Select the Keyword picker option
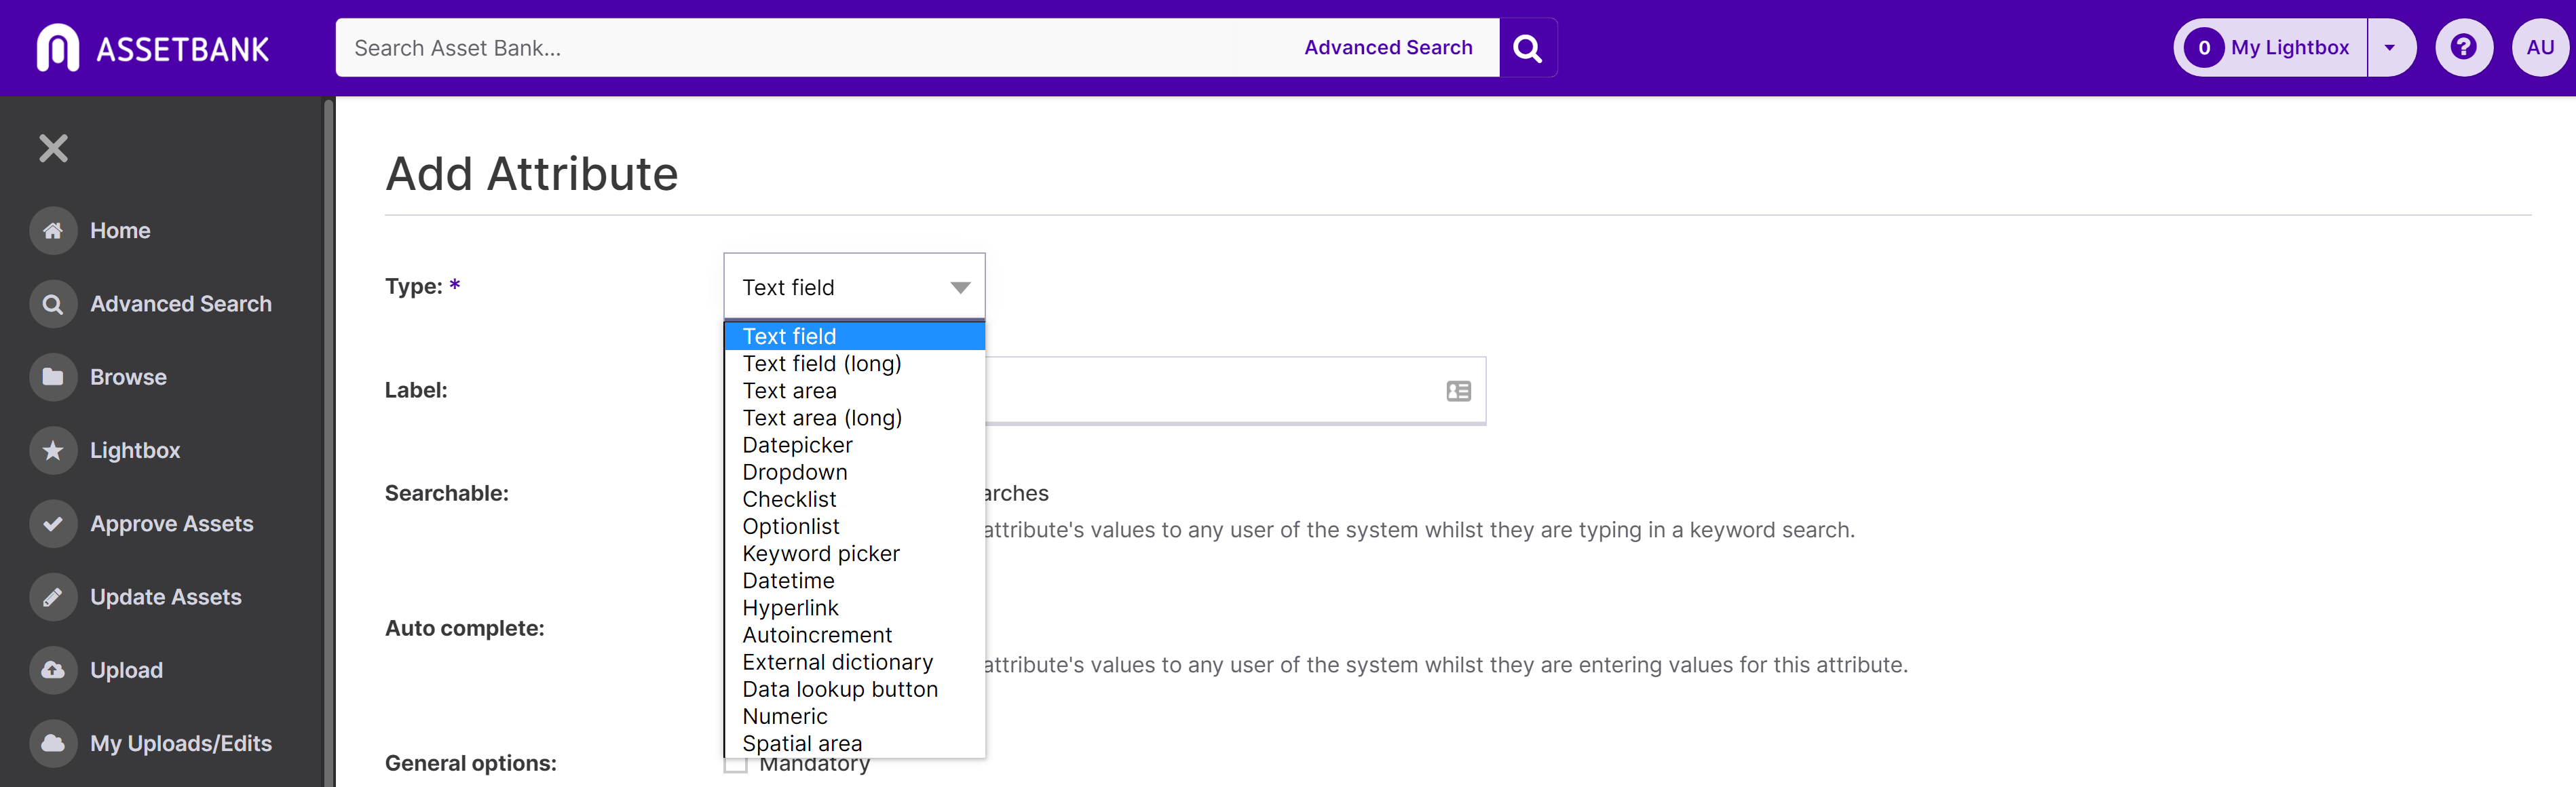The image size is (2576, 787). pos(820,554)
